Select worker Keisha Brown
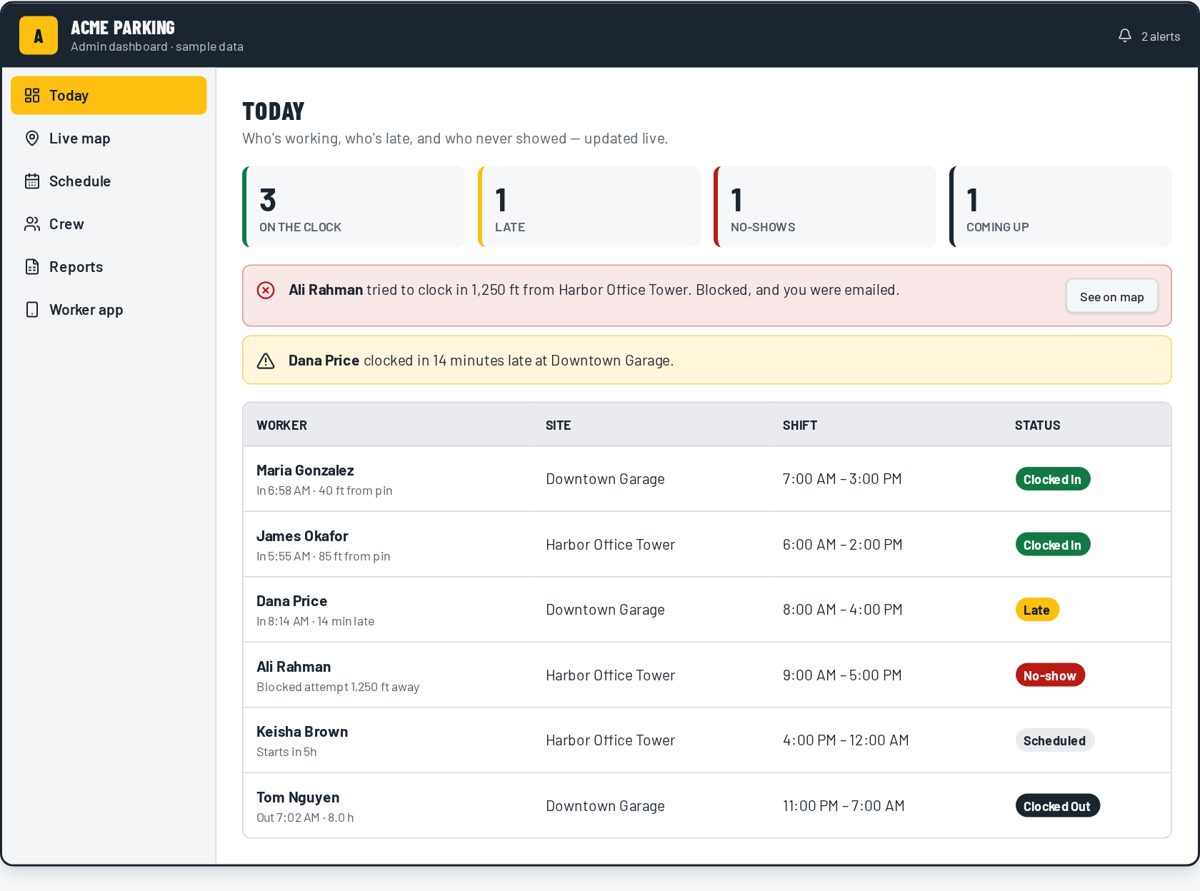 click(302, 732)
